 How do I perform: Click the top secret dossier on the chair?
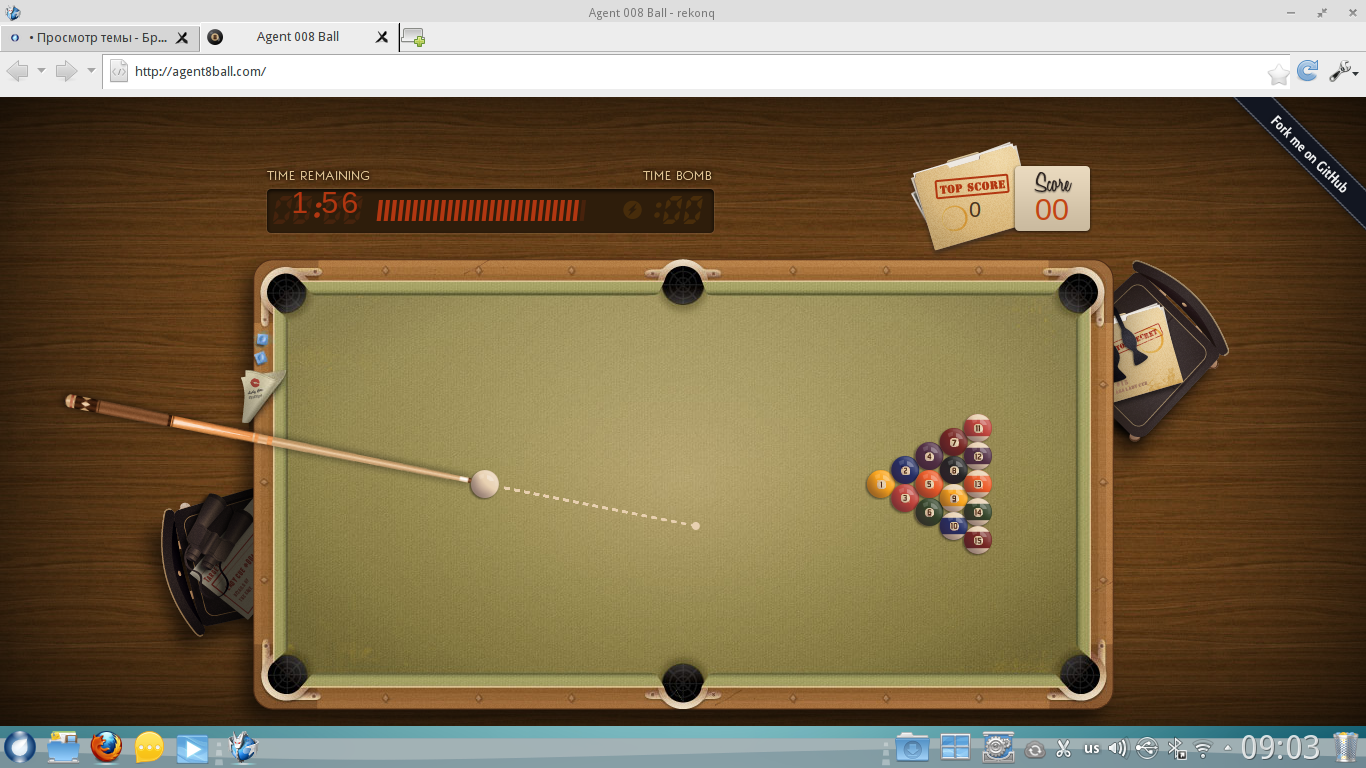coord(1148,354)
